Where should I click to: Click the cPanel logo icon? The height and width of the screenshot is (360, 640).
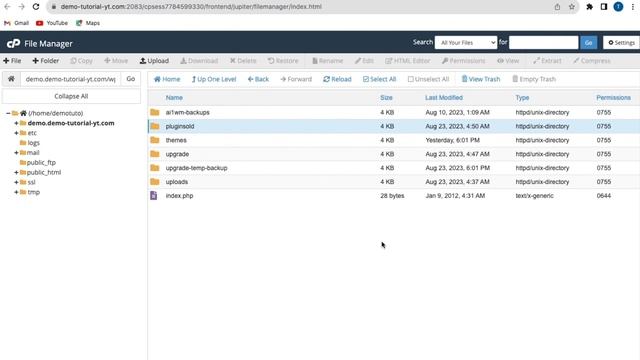coord(13,43)
